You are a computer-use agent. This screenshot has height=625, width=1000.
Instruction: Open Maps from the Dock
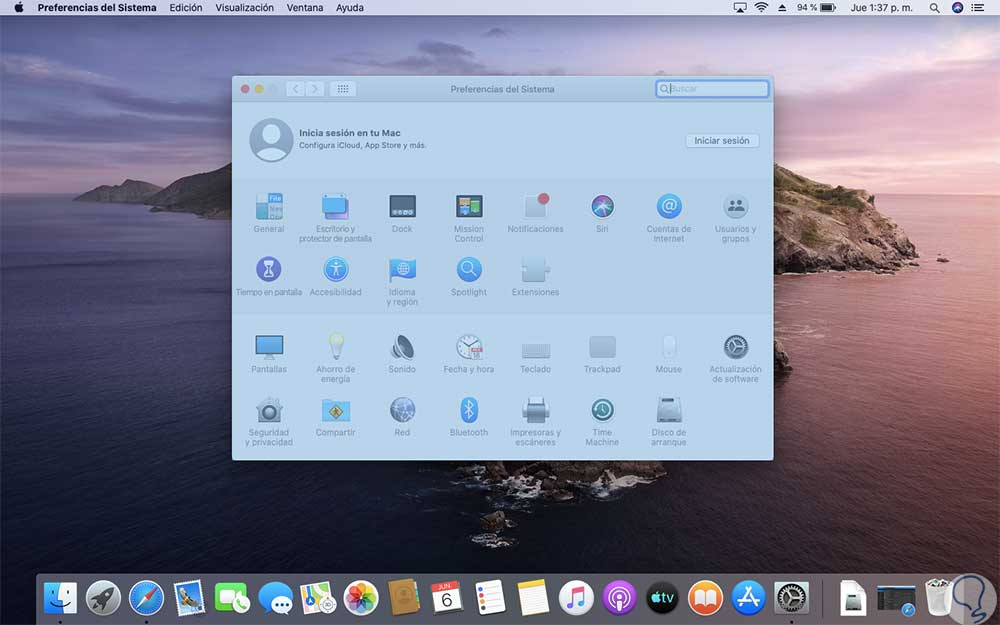point(318,598)
